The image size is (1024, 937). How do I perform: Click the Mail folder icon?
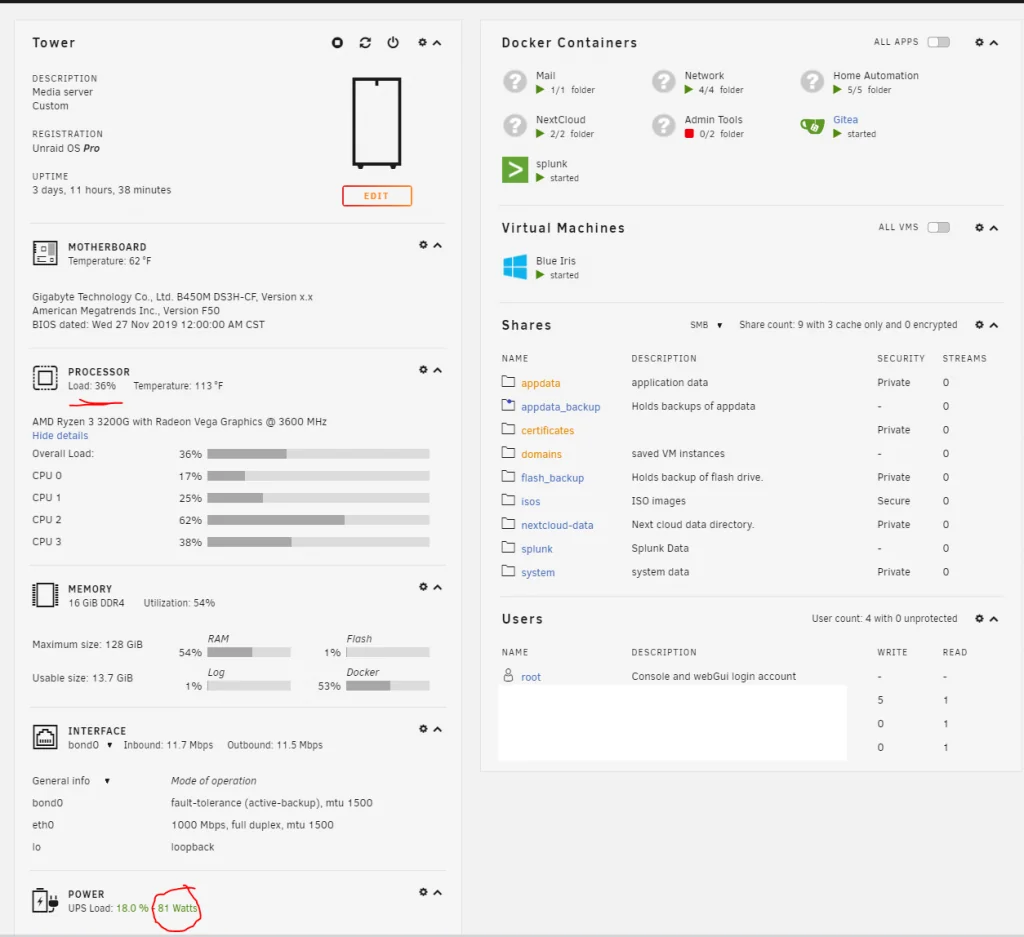point(515,82)
